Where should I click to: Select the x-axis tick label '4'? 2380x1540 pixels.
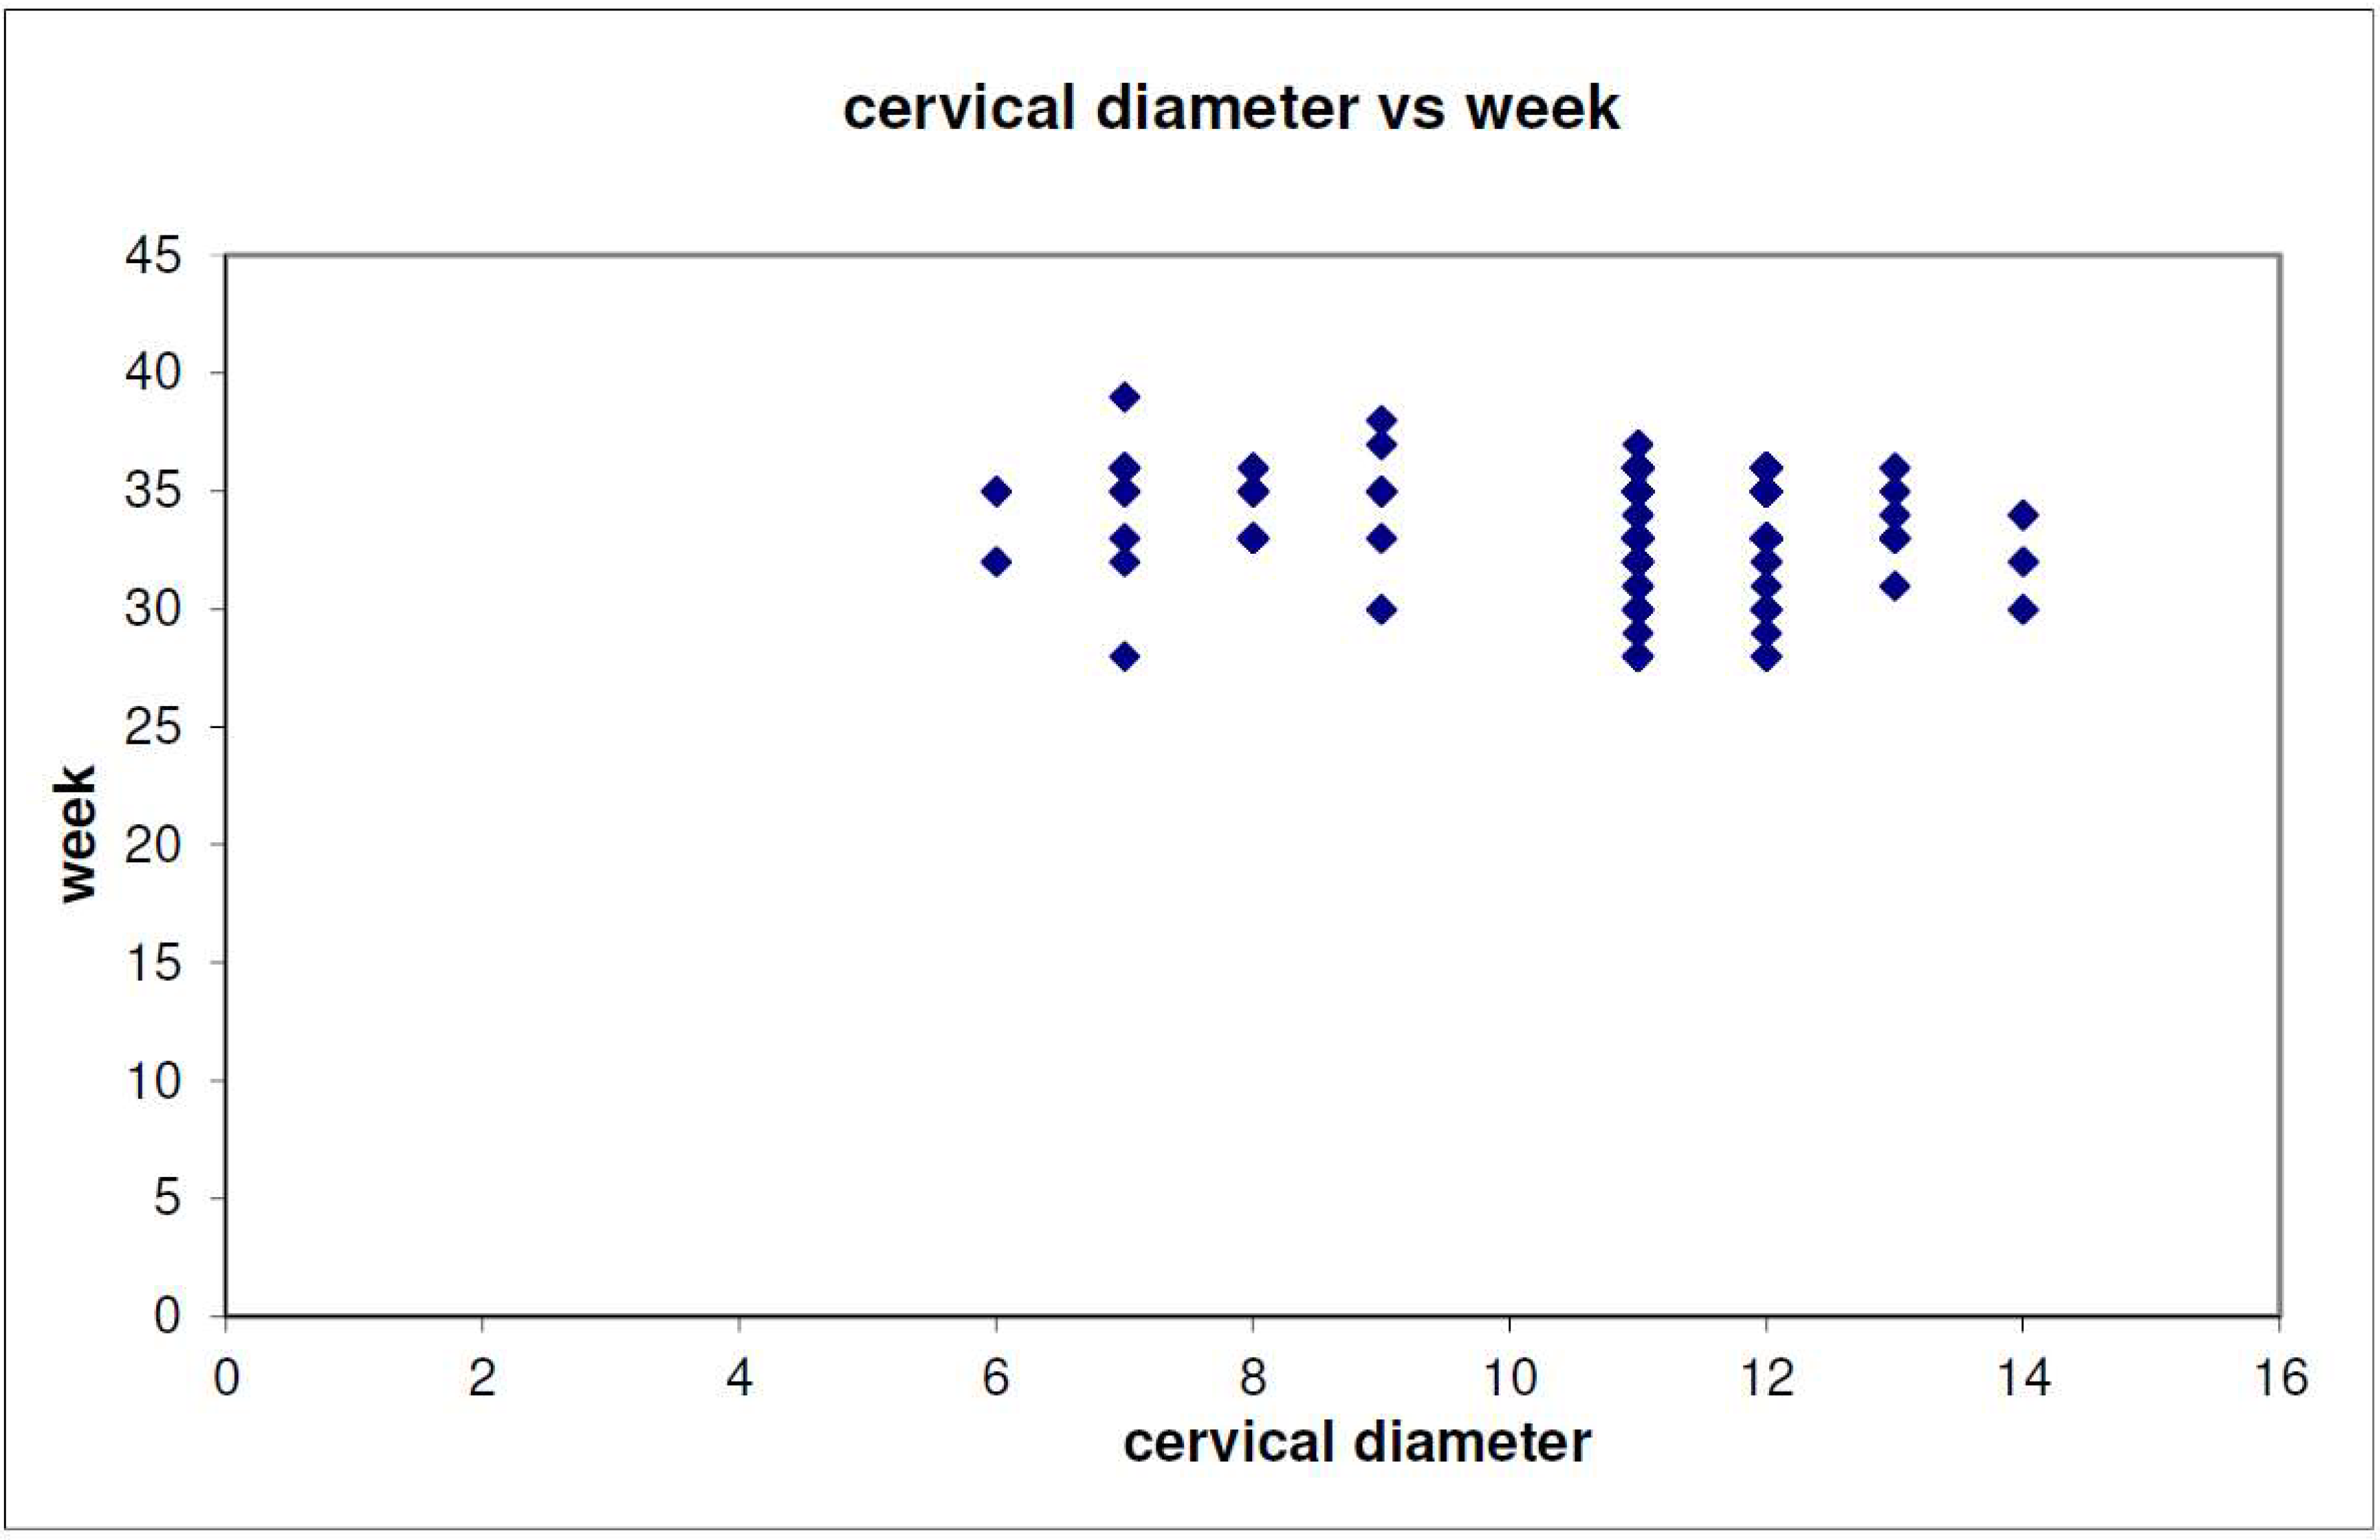coord(739,1378)
